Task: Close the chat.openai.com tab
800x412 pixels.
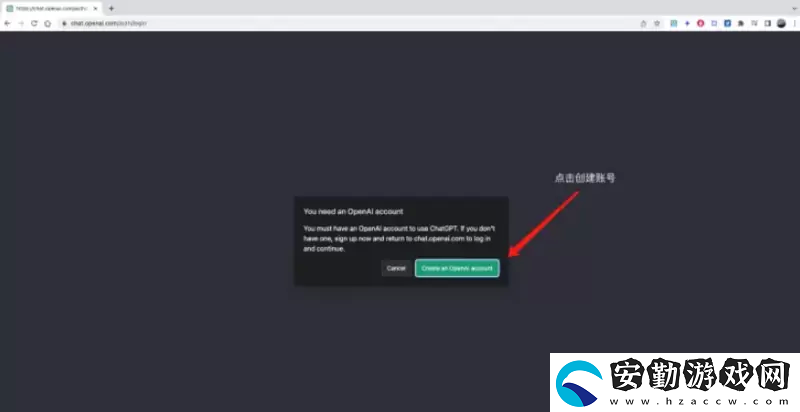Action: coord(95,9)
